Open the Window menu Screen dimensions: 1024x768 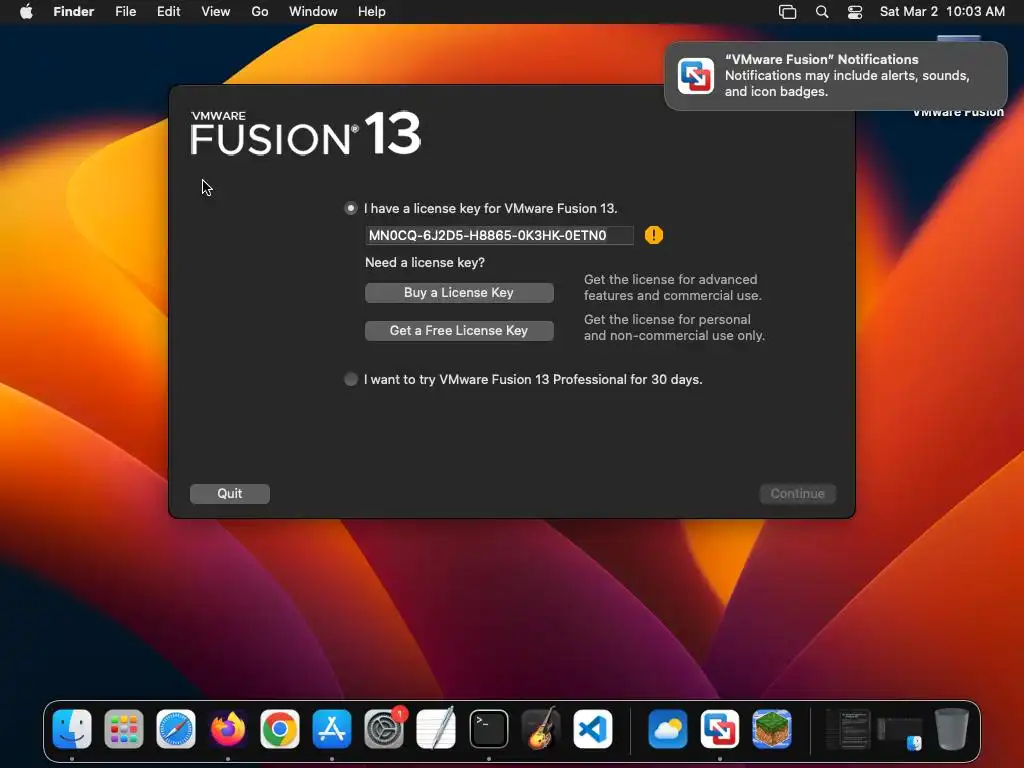coord(313,12)
